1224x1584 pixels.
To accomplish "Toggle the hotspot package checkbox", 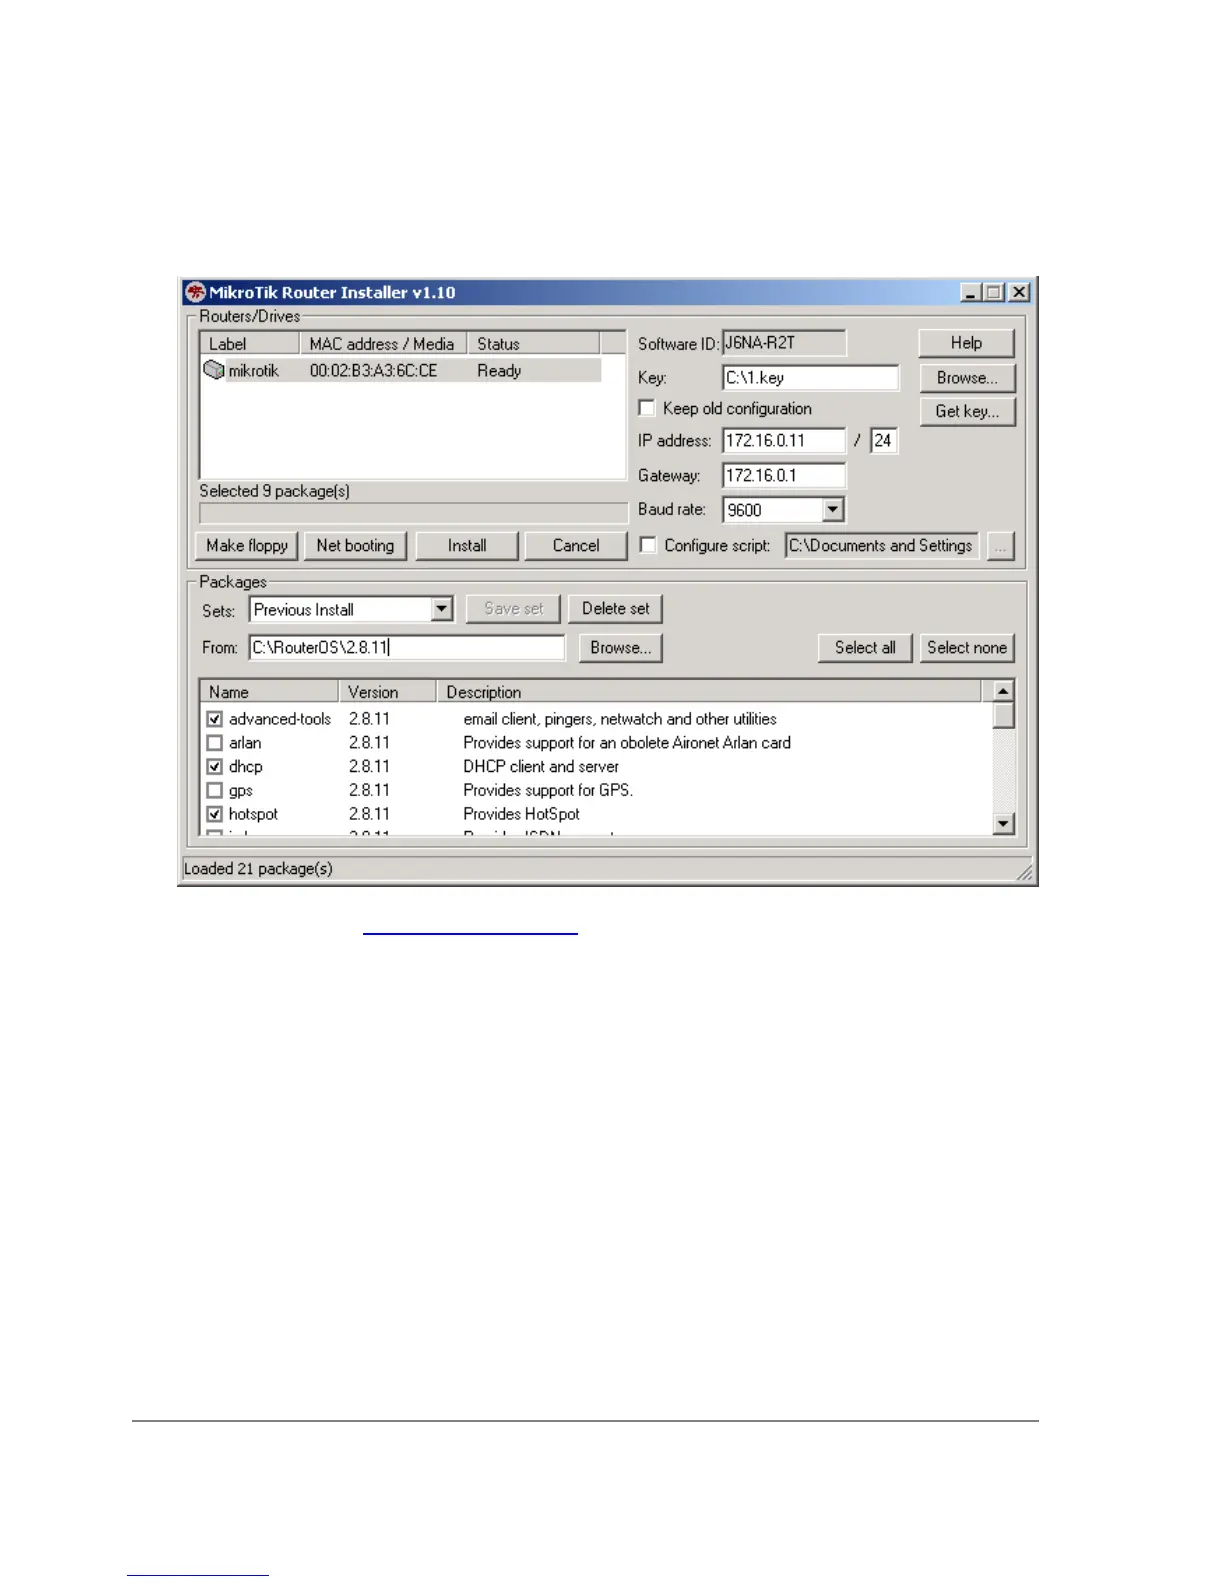I will coord(214,815).
